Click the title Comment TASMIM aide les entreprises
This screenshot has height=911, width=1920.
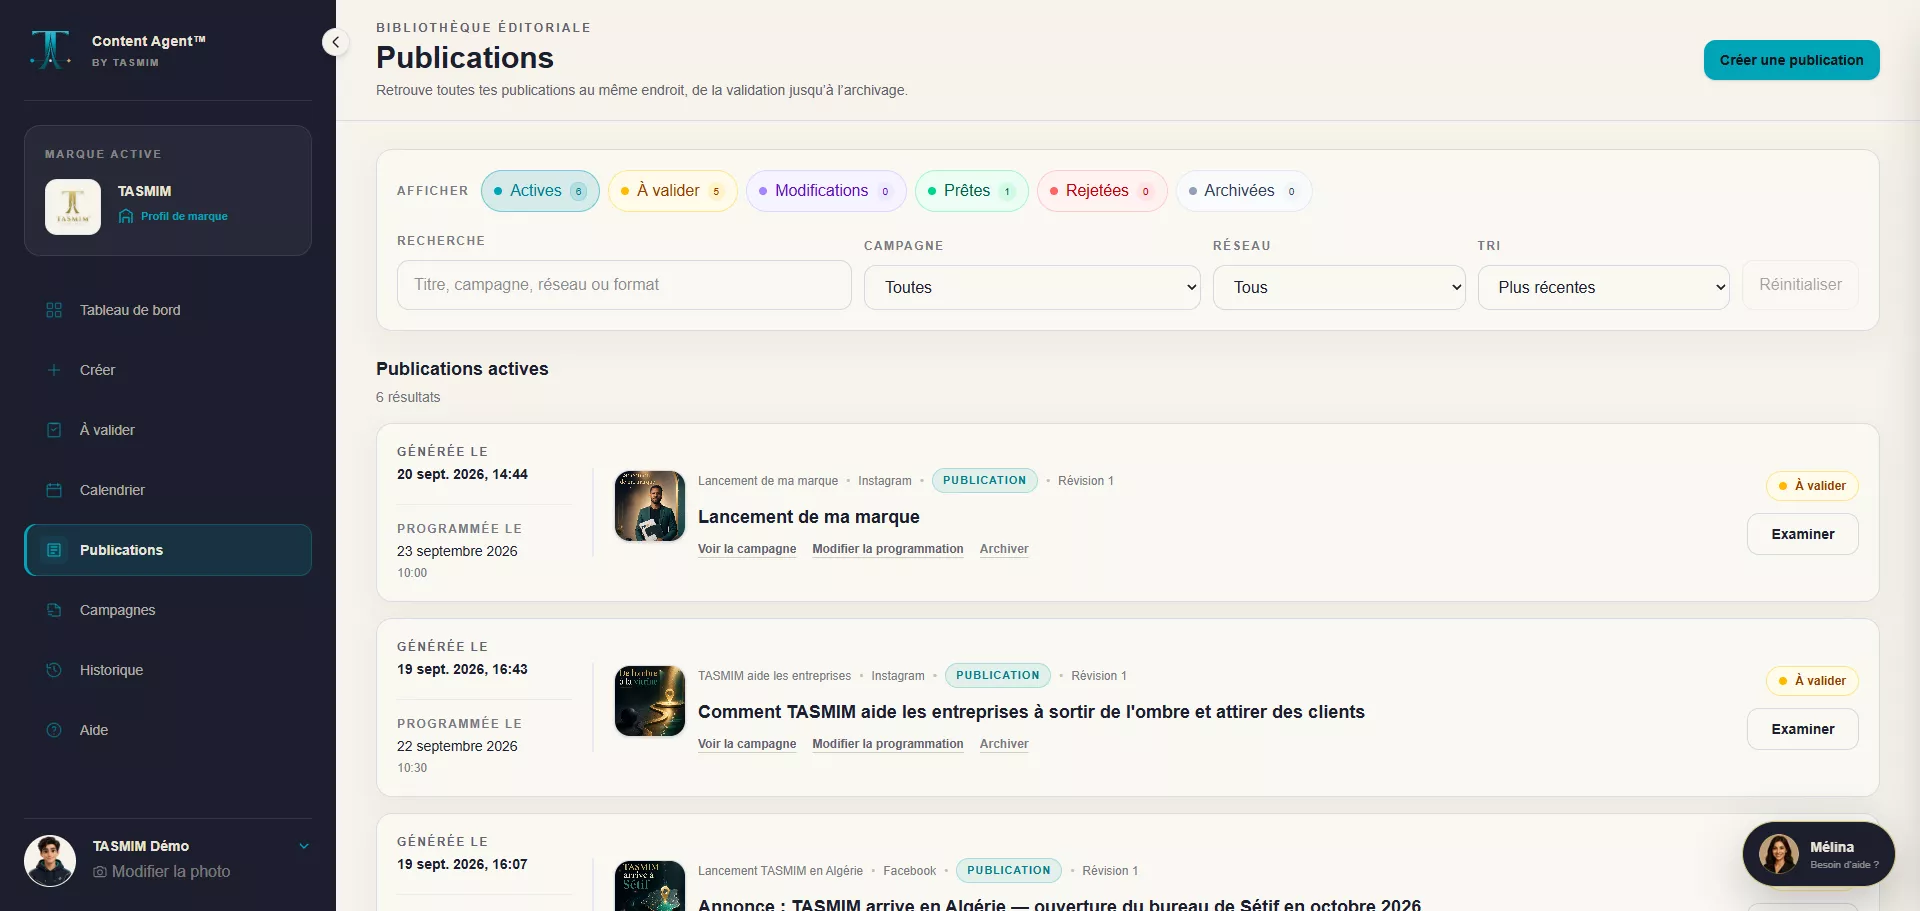pos(1031,712)
